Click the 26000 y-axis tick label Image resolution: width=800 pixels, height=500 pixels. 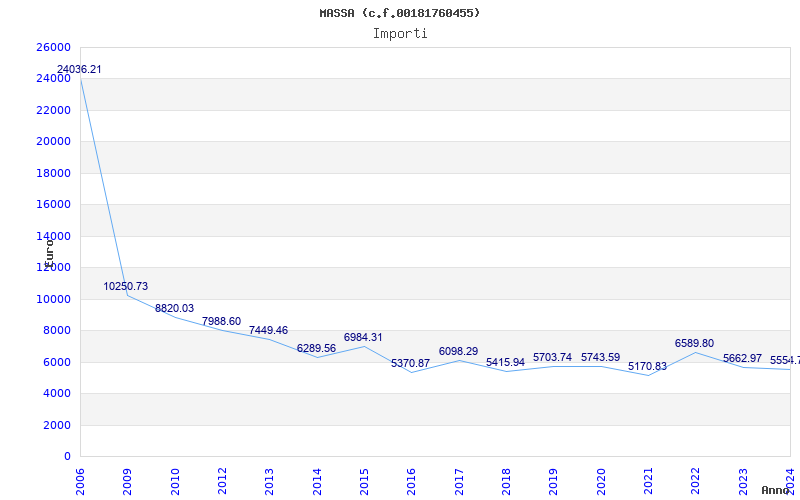point(54,47)
